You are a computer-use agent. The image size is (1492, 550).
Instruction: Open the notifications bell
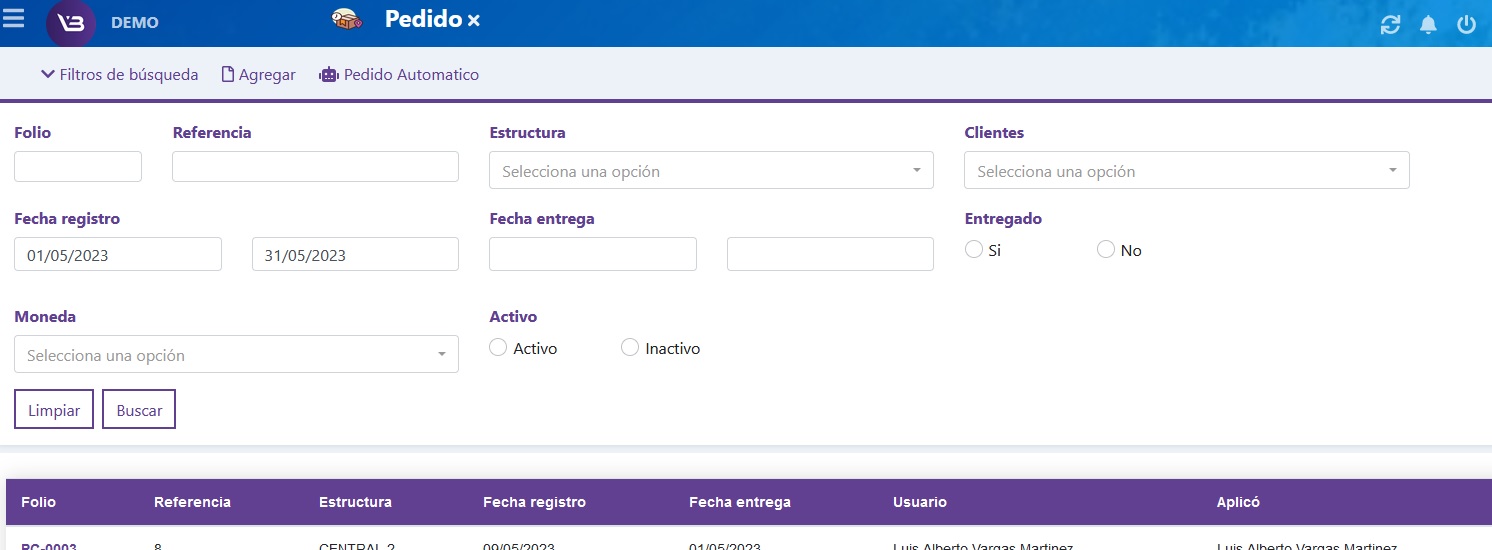click(x=1428, y=25)
